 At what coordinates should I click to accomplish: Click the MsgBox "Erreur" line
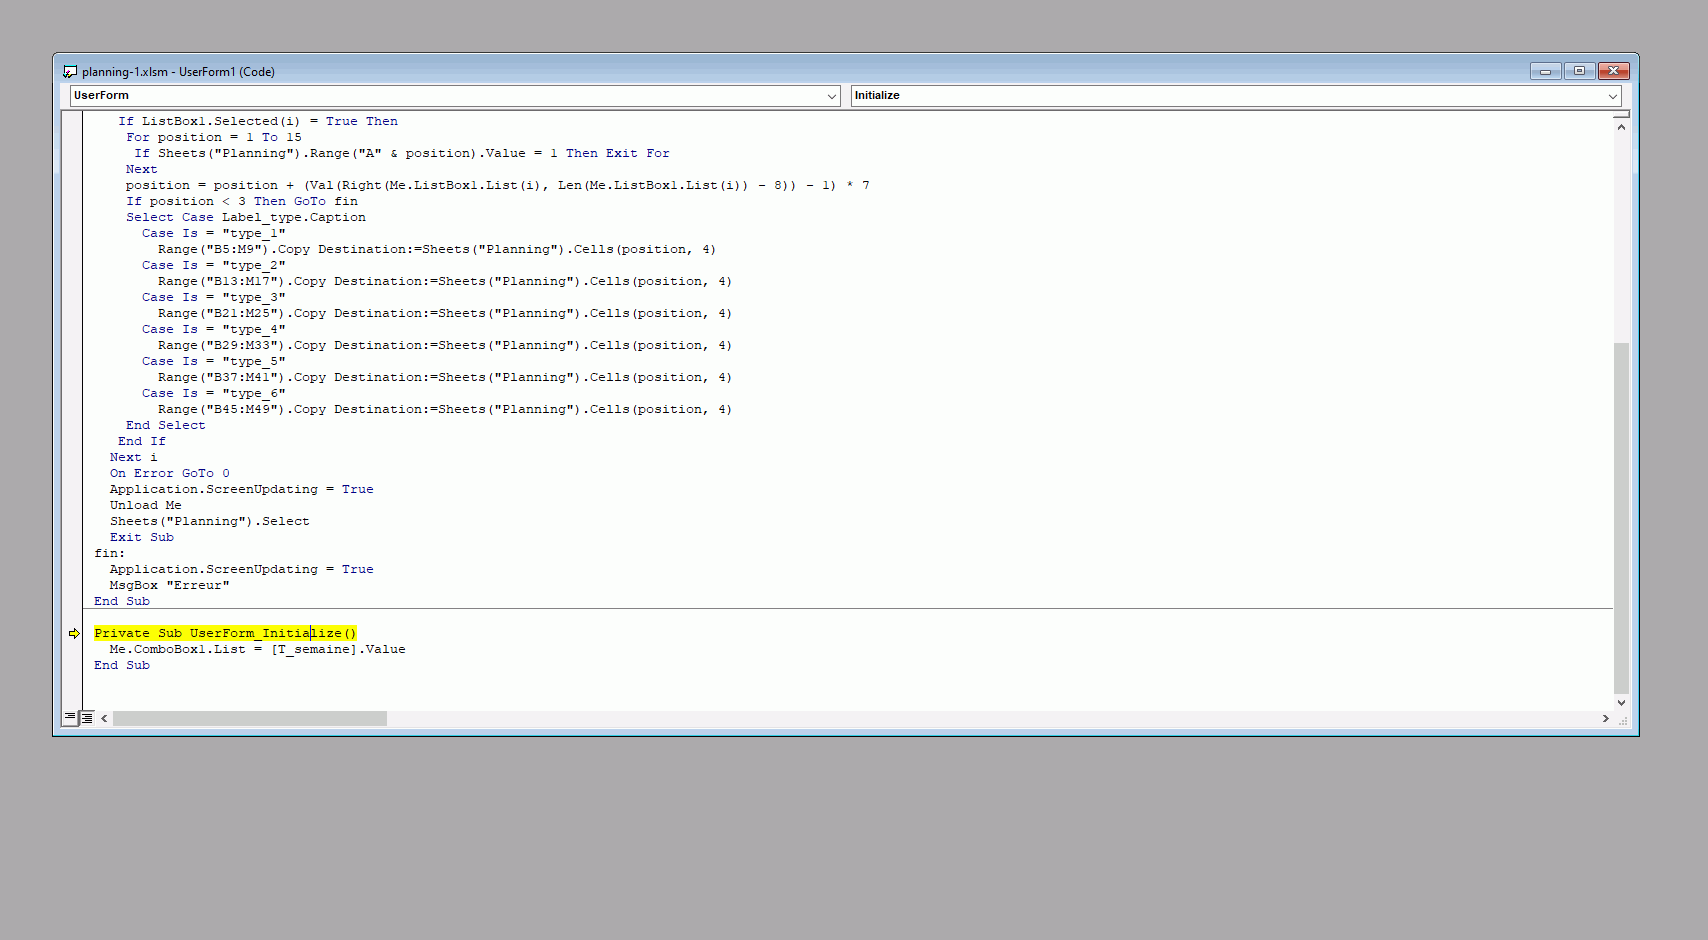pos(169,585)
